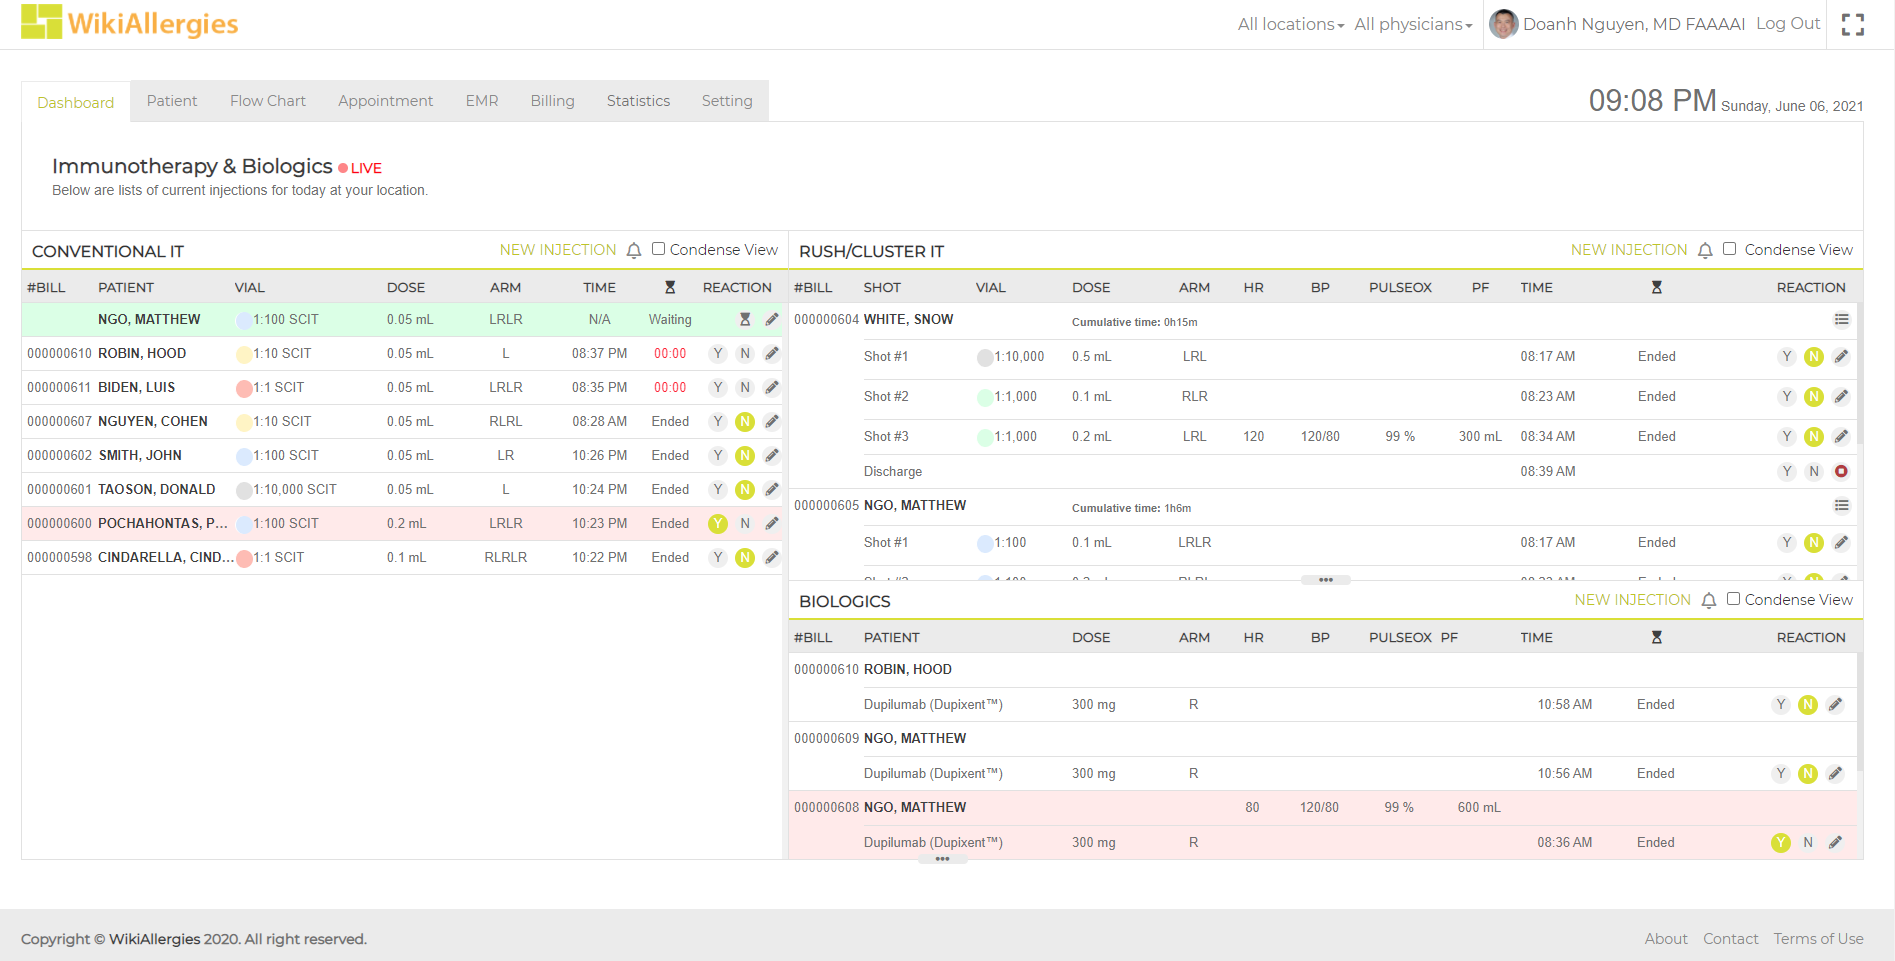Click the Log Out link

(x=1787, y=24)
